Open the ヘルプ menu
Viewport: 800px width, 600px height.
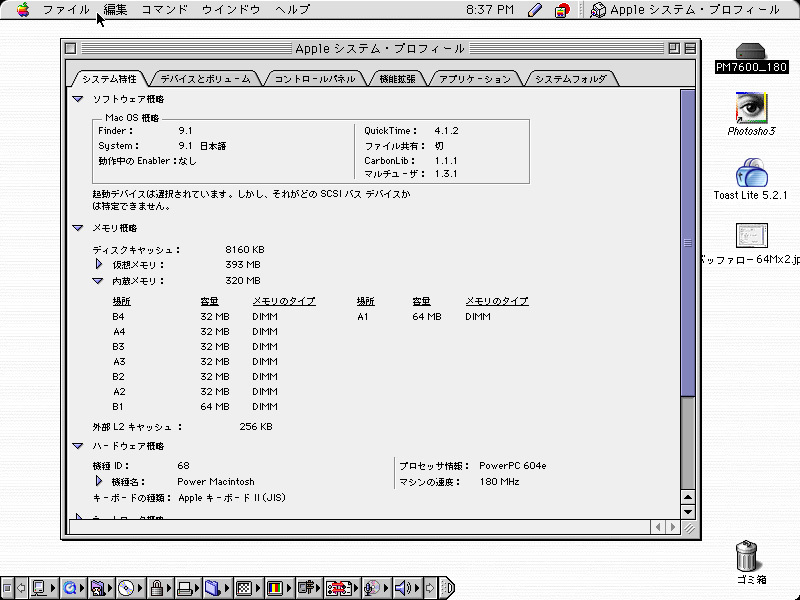click(x=292, y=10)
